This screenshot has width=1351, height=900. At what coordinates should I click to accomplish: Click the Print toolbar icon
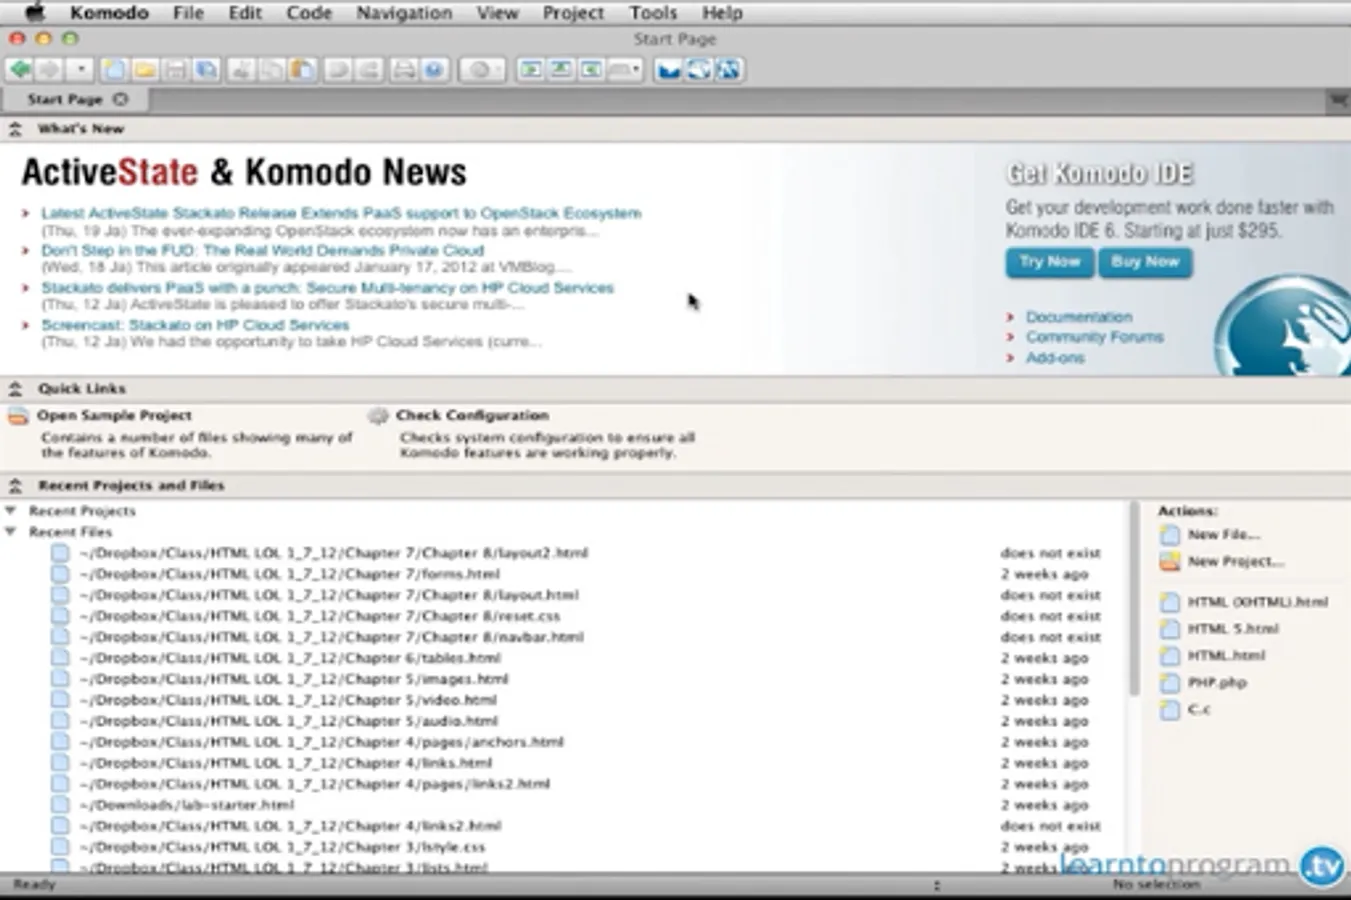coord(403,69)
